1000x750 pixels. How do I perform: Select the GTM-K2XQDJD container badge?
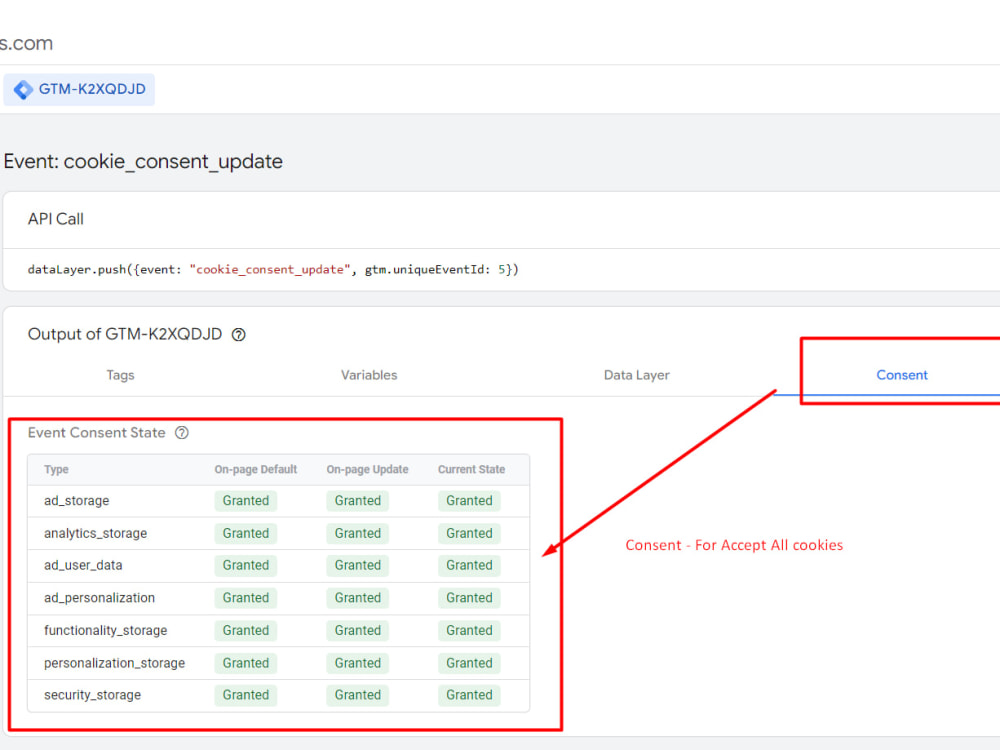[79, 89]
